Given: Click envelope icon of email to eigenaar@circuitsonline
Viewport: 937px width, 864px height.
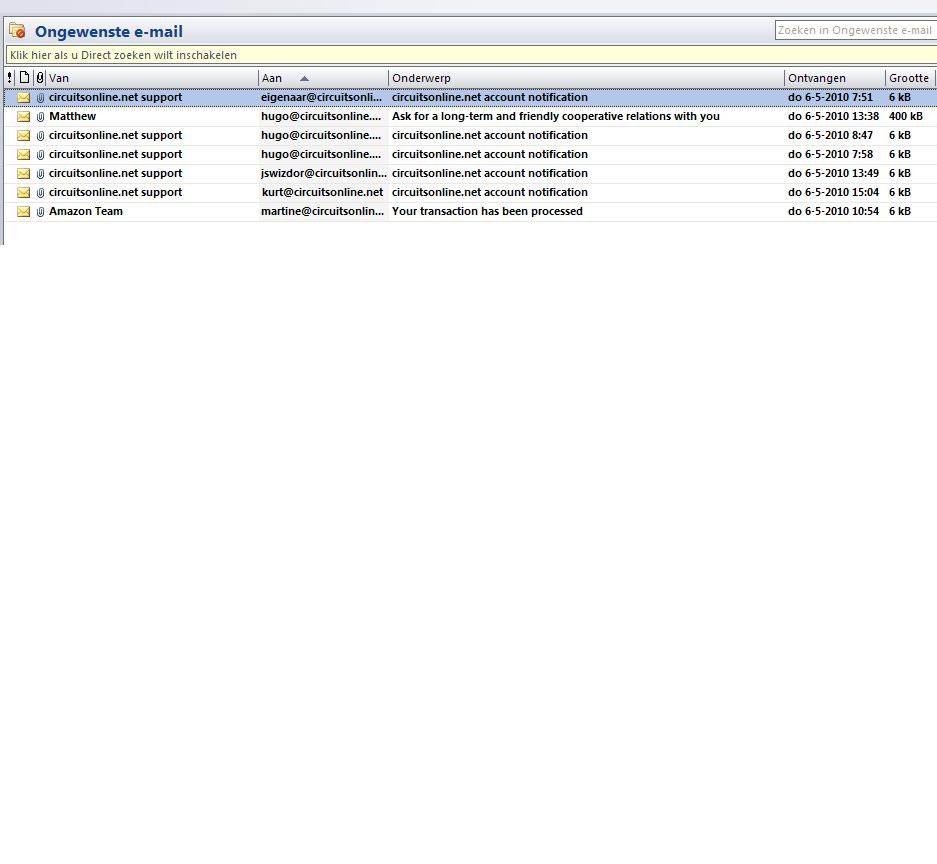Looking at the screenshot, I should coord(24,98).
